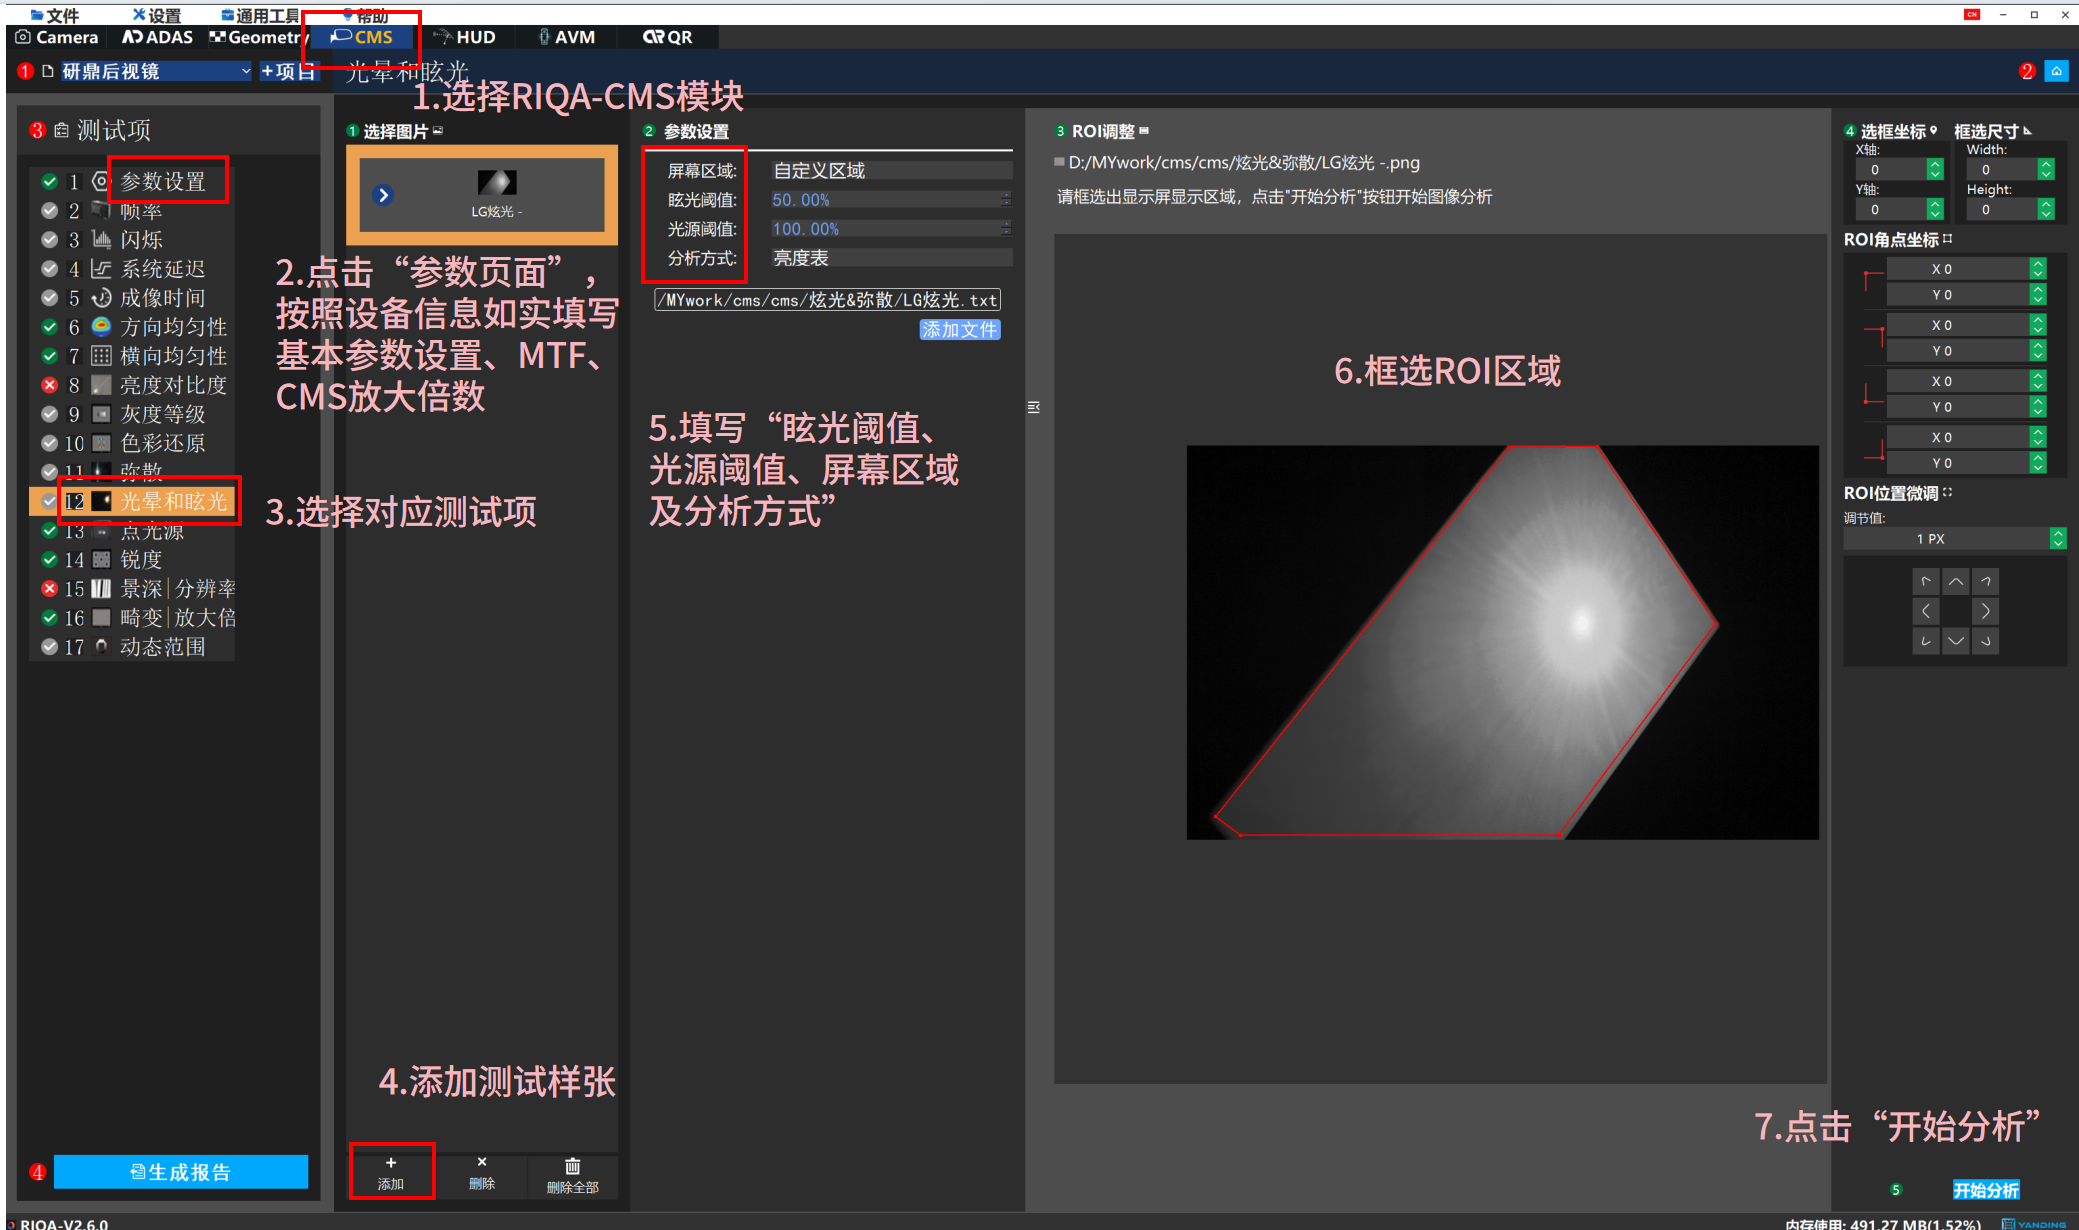
Task: Move ROI diagonally with bottom-left arrow
Action: pyautogui.click(x=1925, y=641)
